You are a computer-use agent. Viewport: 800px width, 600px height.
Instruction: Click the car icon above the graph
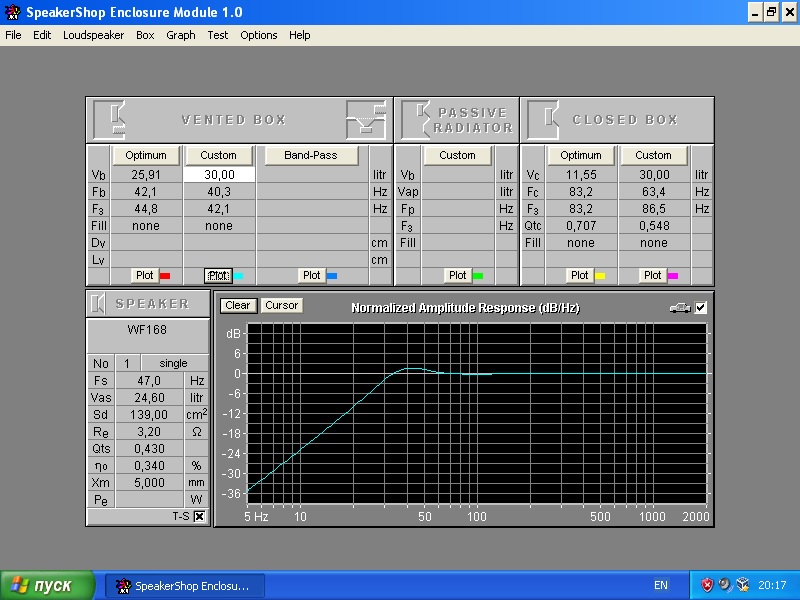[680, 307]
